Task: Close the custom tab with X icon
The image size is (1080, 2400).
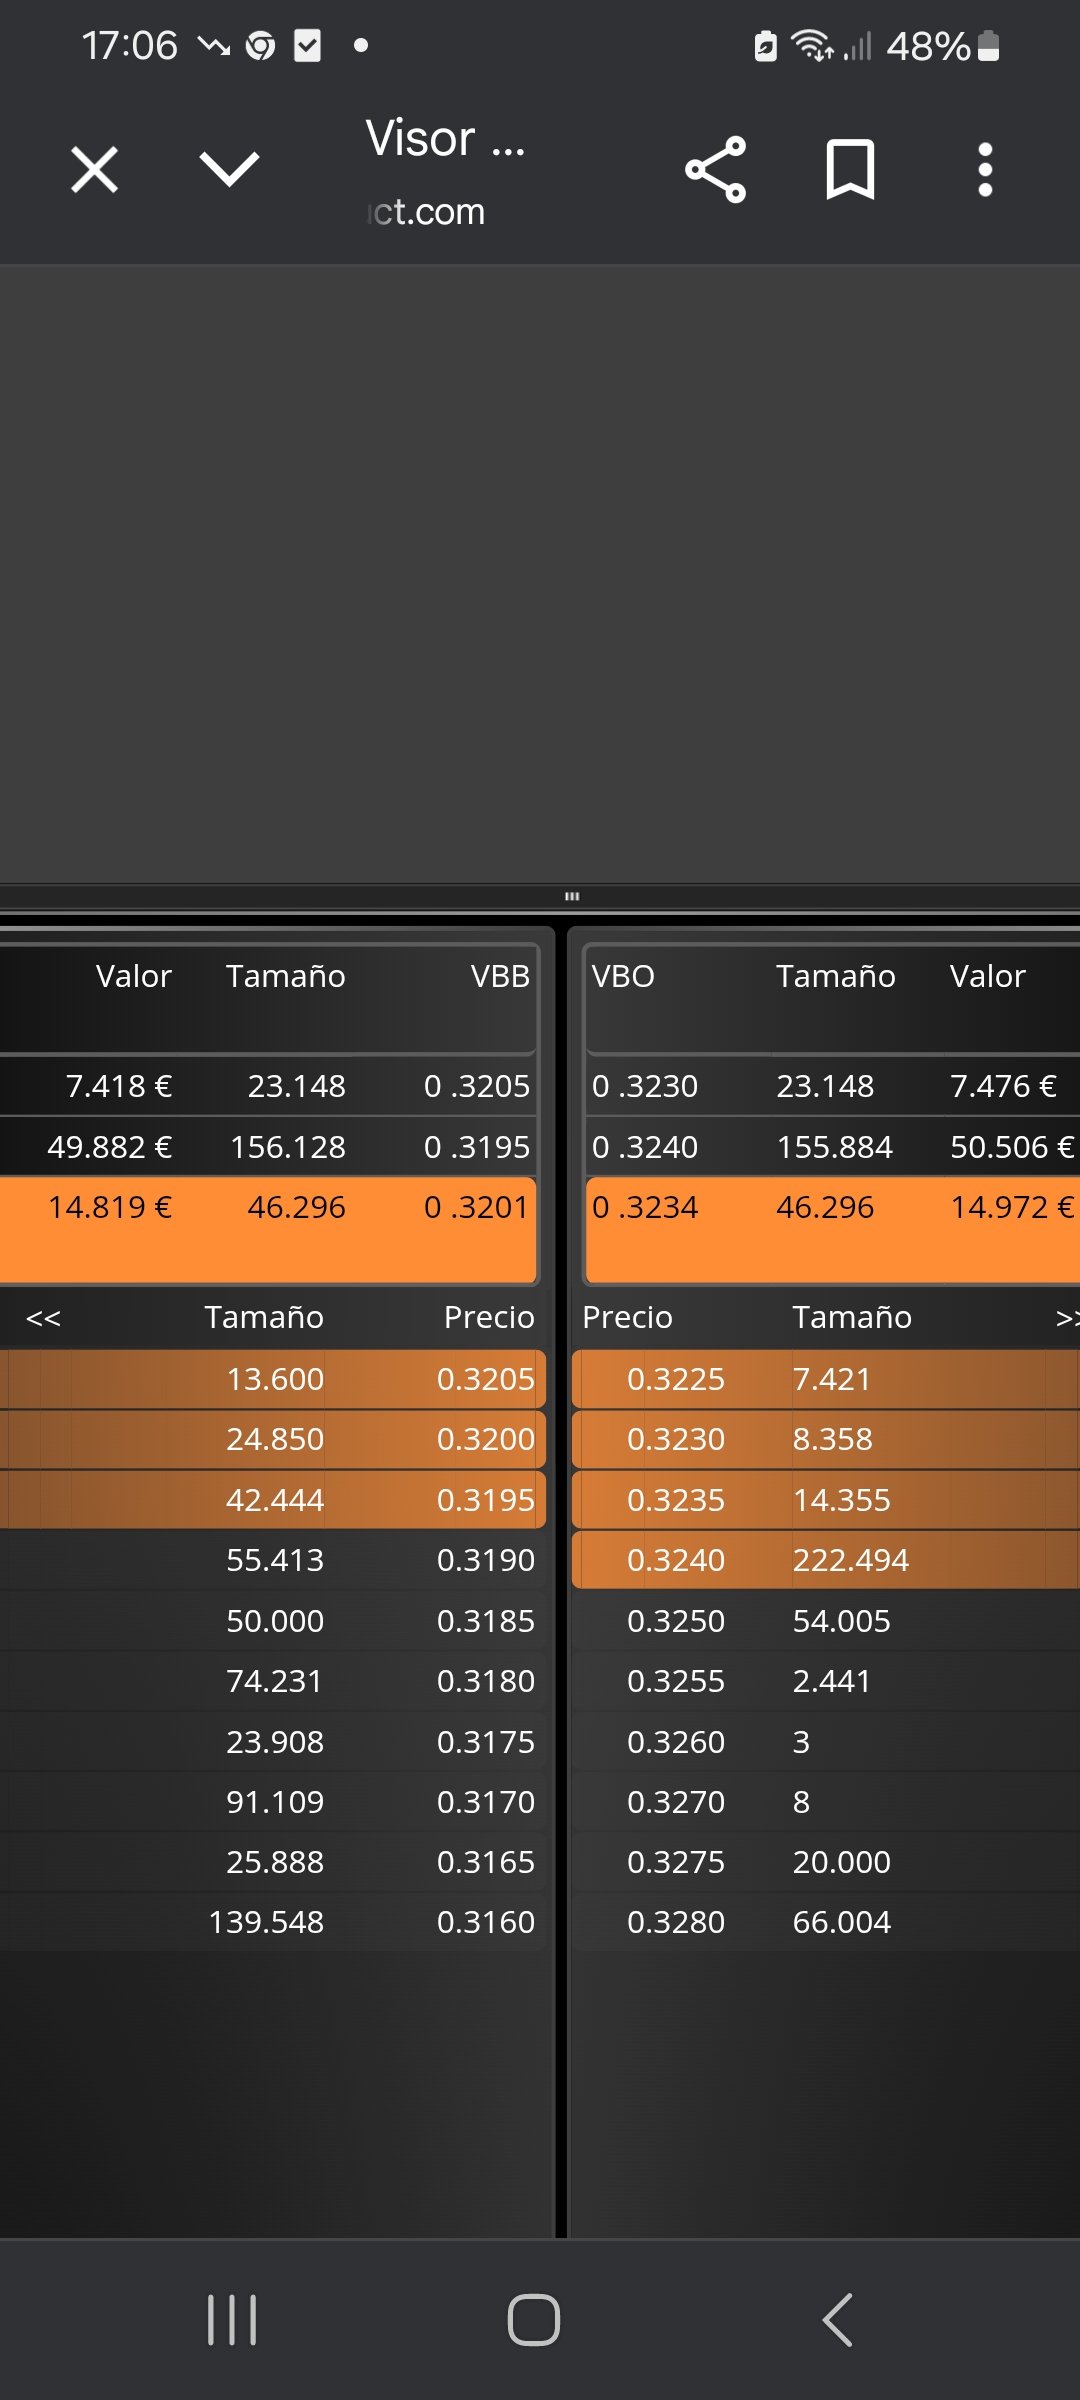Action: point(95,169)
